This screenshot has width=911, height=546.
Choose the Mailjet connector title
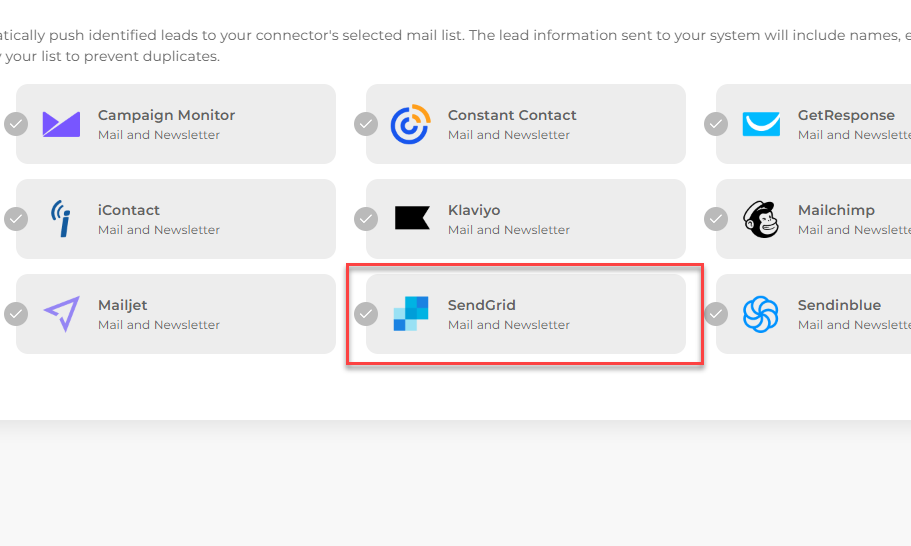click(123, 306)
